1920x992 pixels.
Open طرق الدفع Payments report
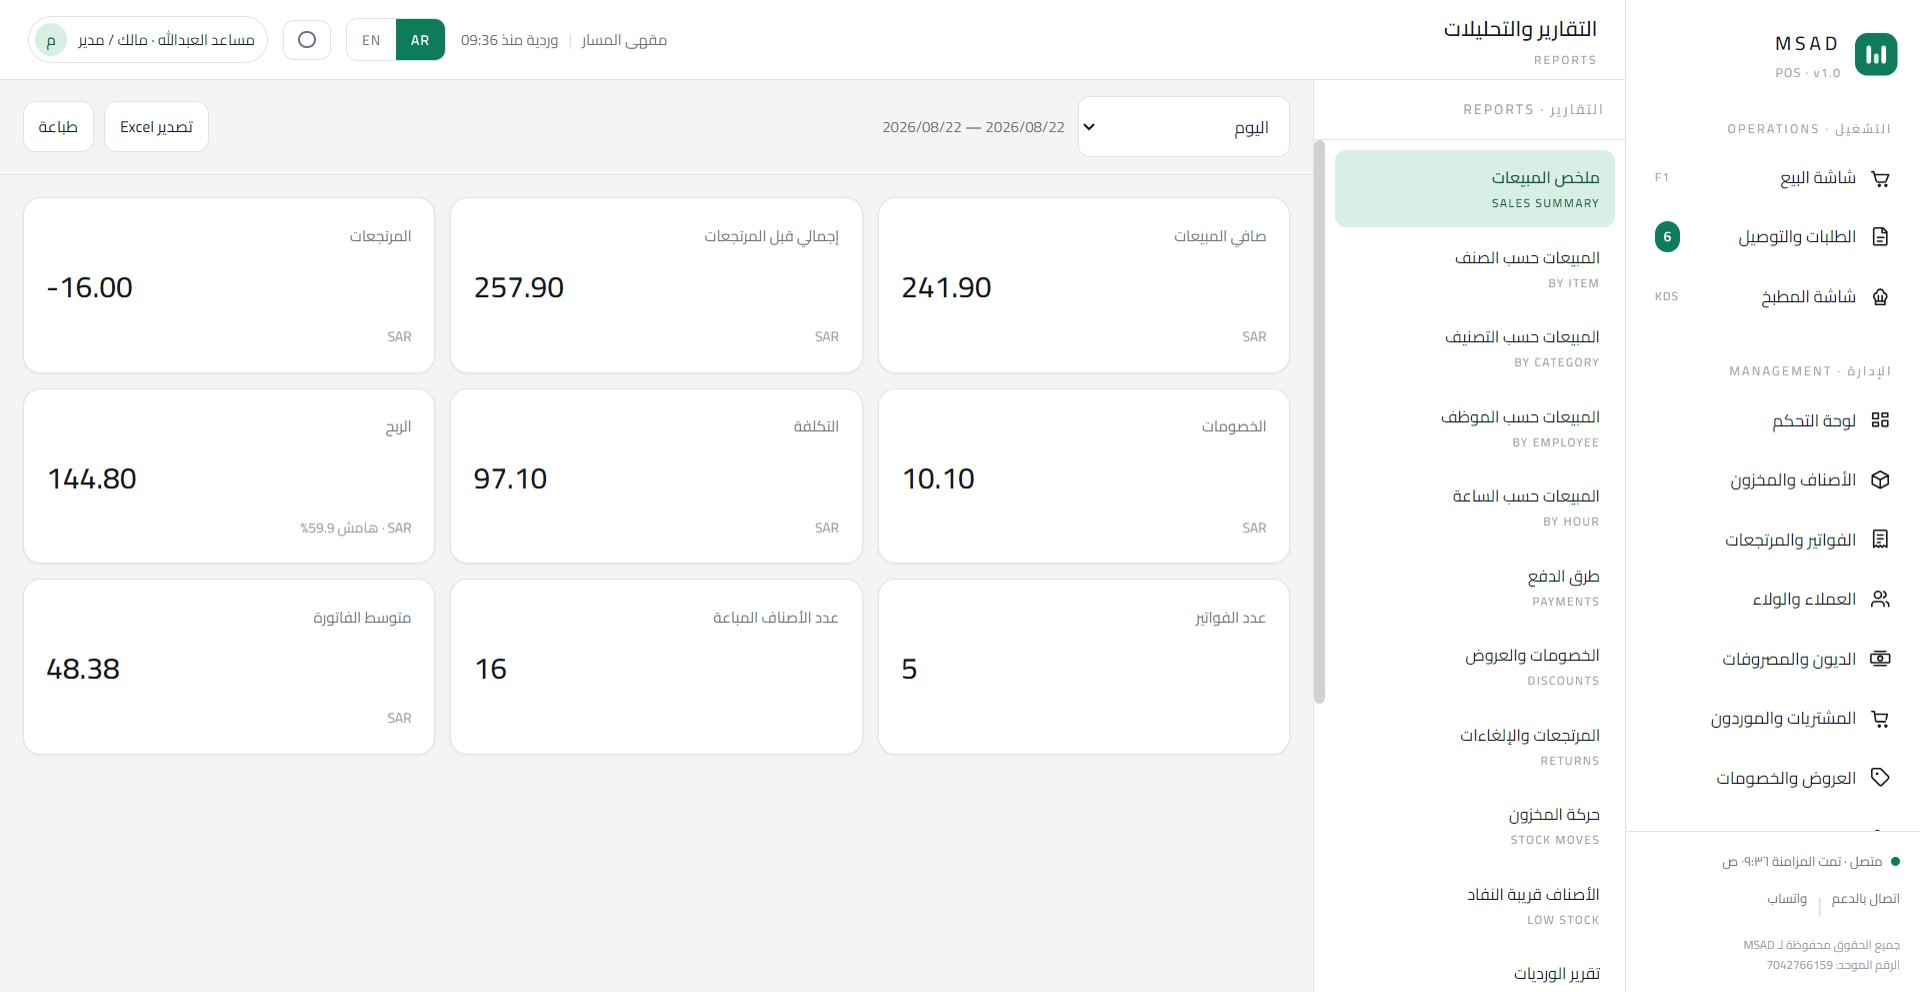pos(1474,587)
